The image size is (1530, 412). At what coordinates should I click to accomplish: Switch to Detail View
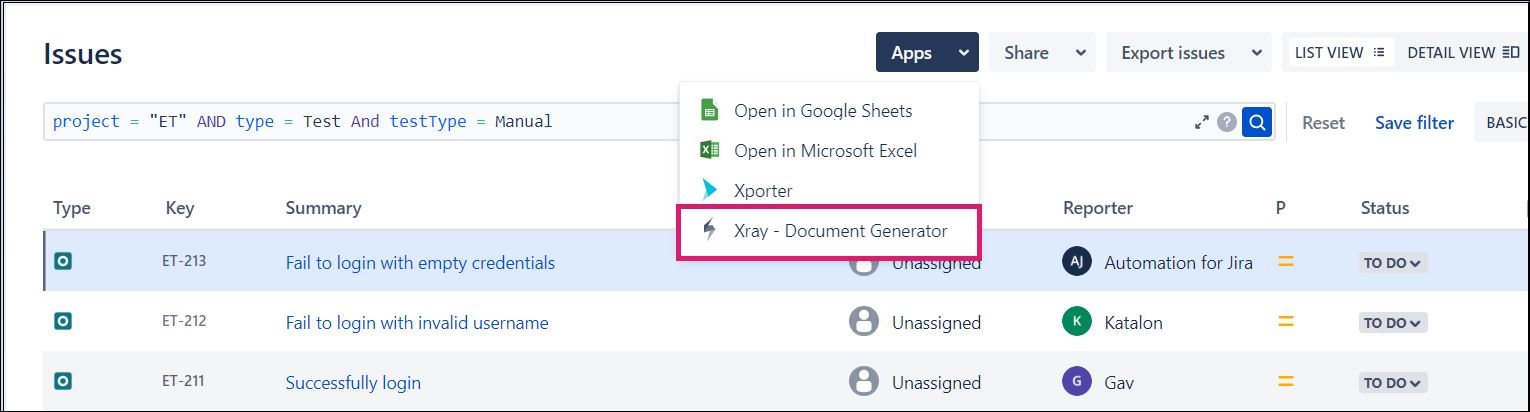coord(1462,53)
